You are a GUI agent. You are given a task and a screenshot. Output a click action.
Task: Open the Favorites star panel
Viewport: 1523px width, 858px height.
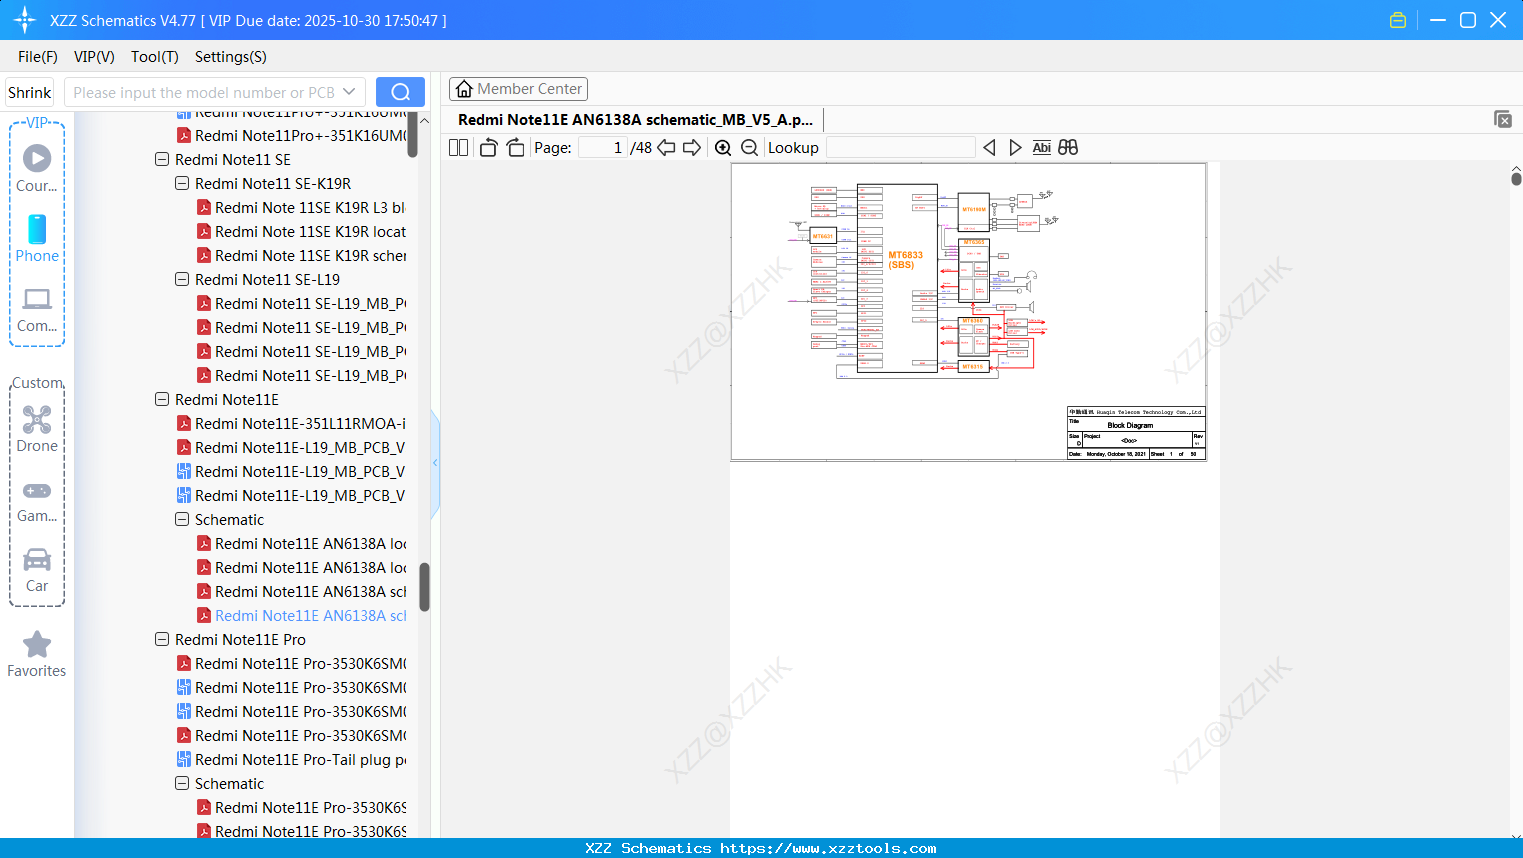(x=37, y=655)
